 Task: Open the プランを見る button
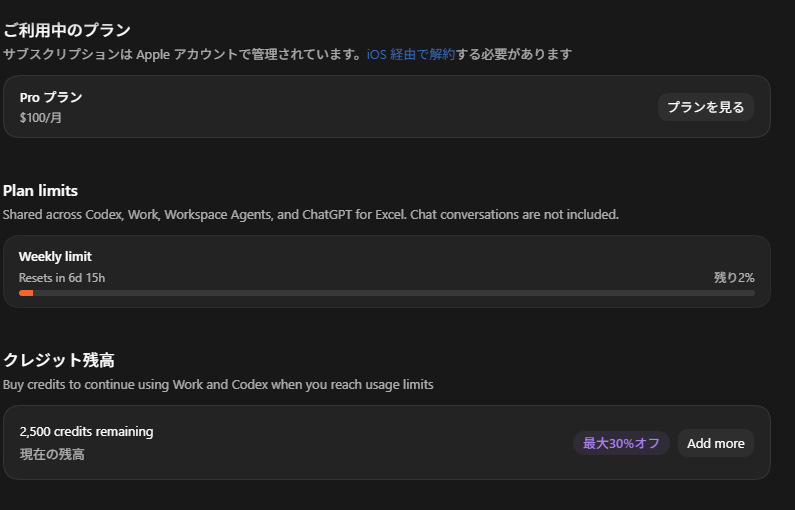point(705,107)
